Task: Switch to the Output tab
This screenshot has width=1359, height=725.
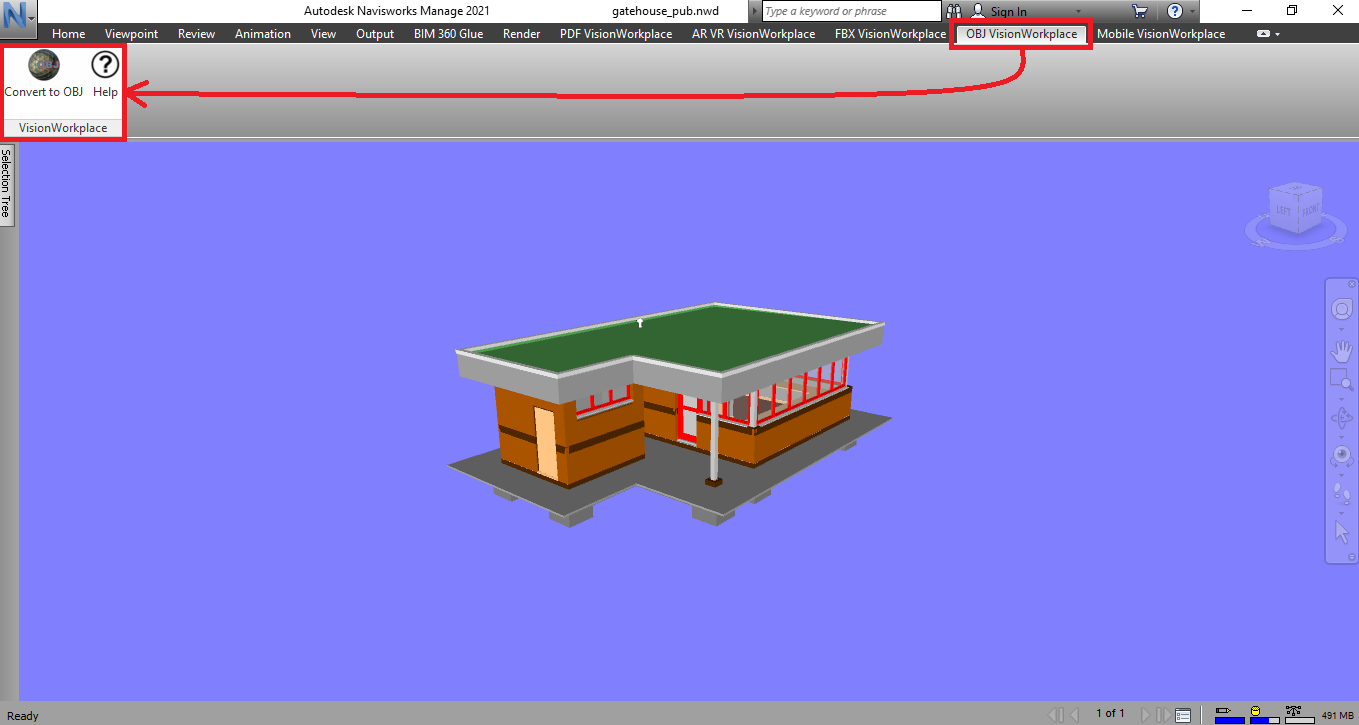Action: coord(375,34)
